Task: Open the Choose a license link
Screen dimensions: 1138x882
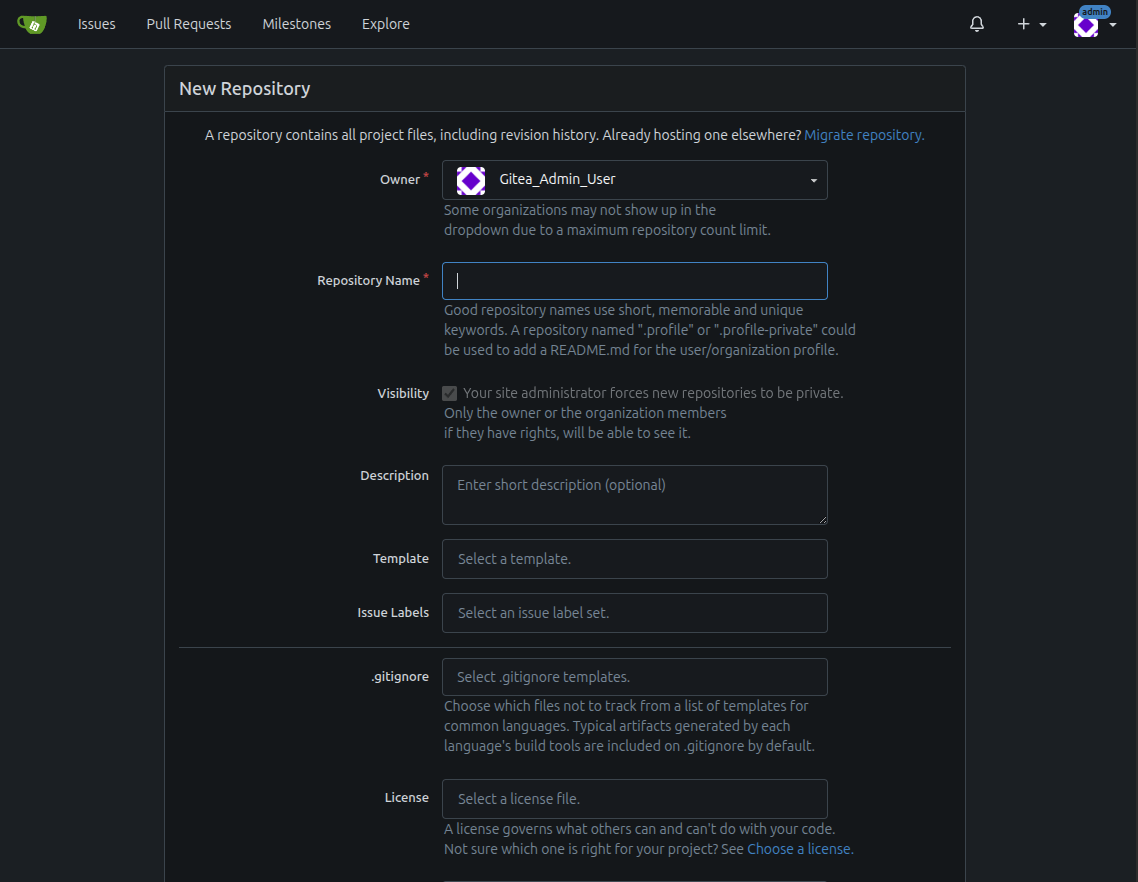Action: coord(800,849)
